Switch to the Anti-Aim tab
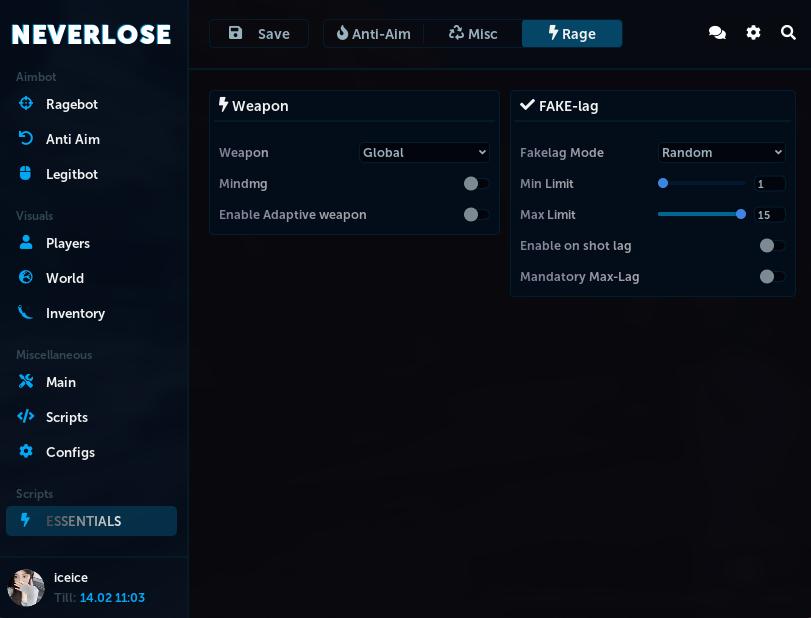The image size is (811, 618). pos(373,33)
